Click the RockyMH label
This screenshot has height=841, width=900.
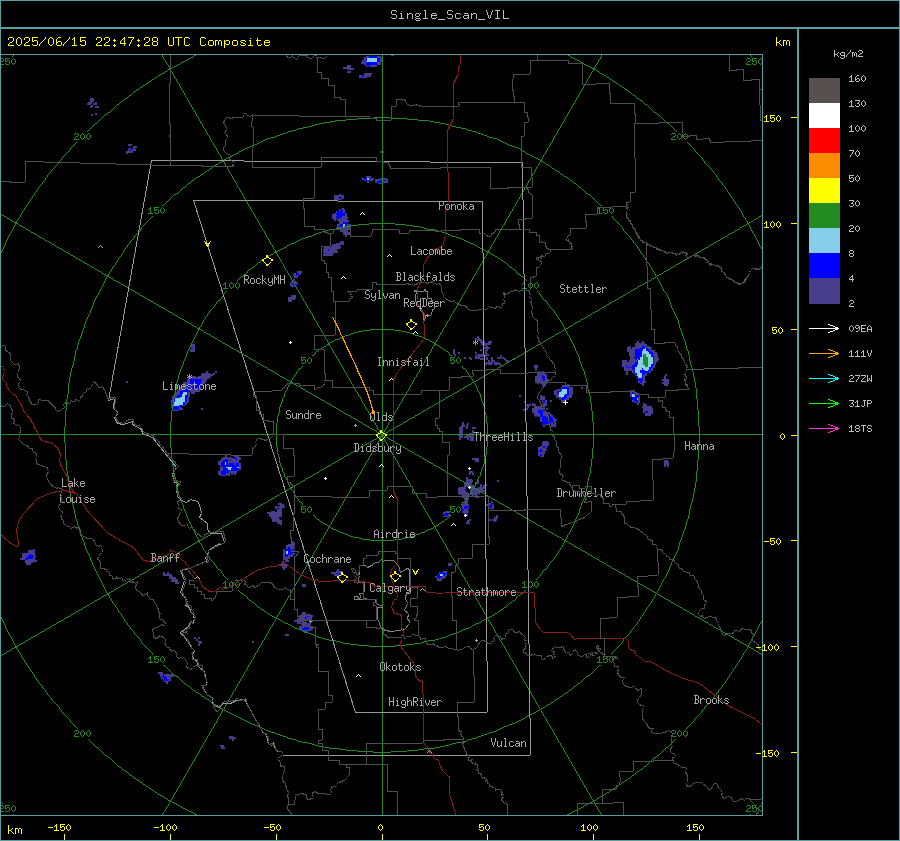(264, 280)
